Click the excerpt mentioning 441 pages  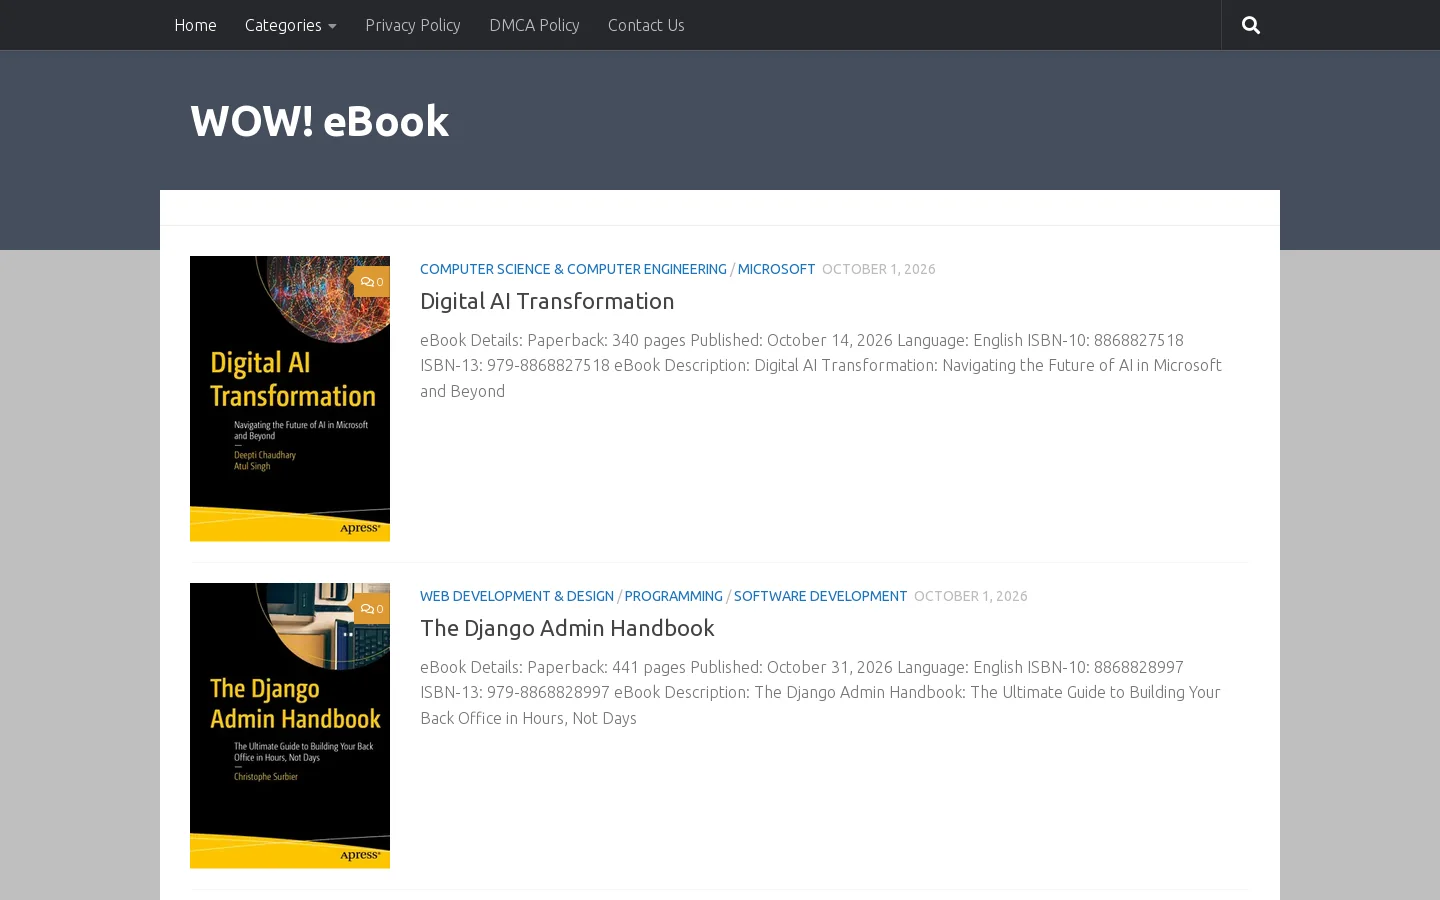821,692
